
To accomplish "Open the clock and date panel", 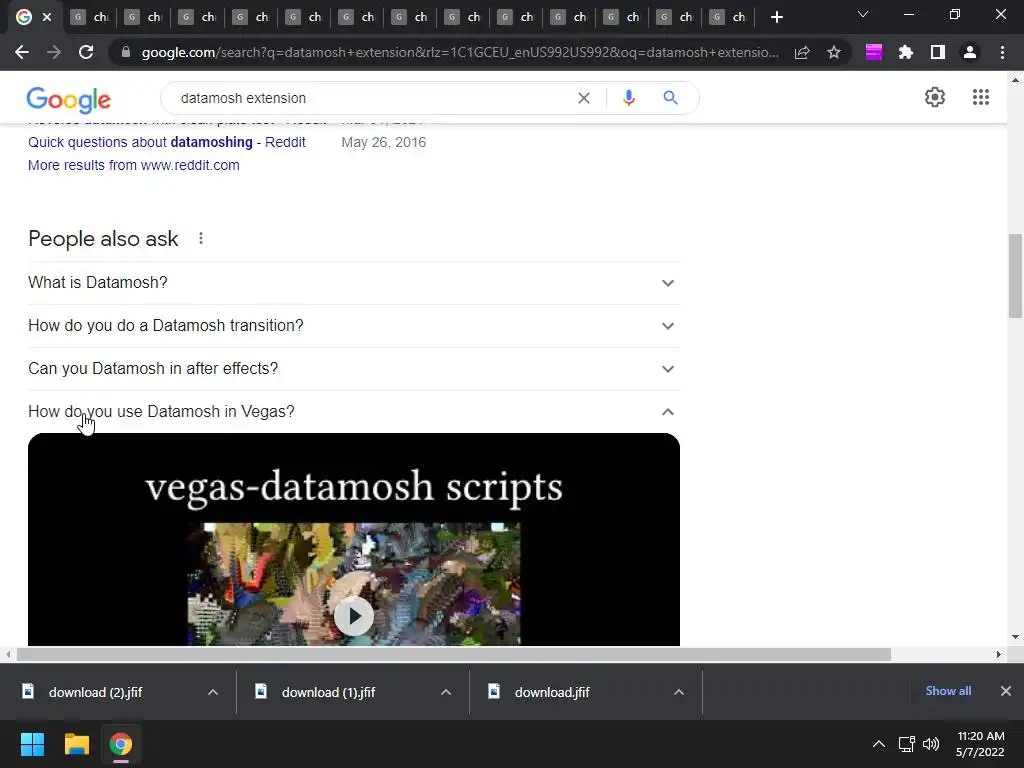I will pos(980,744).
